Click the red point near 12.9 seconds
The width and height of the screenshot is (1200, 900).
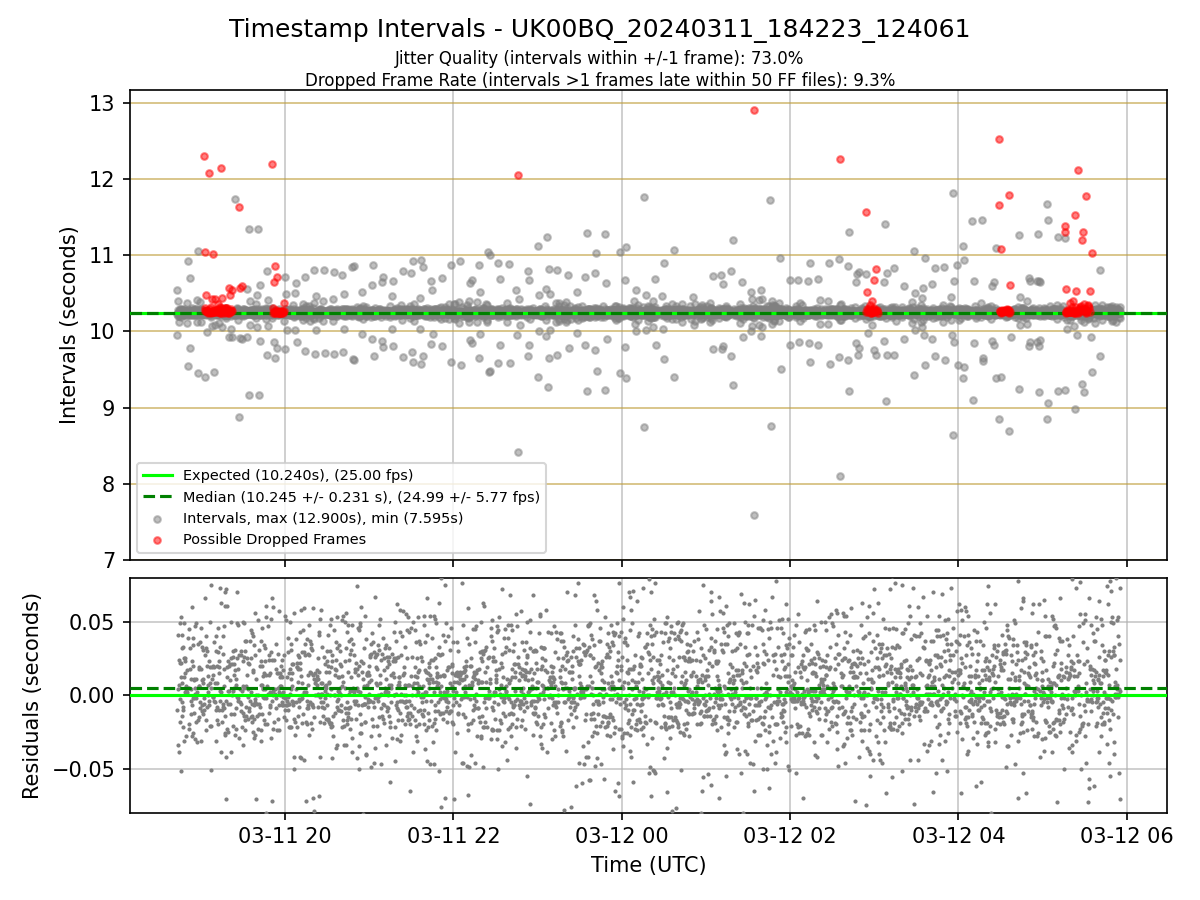coord(754,110)
